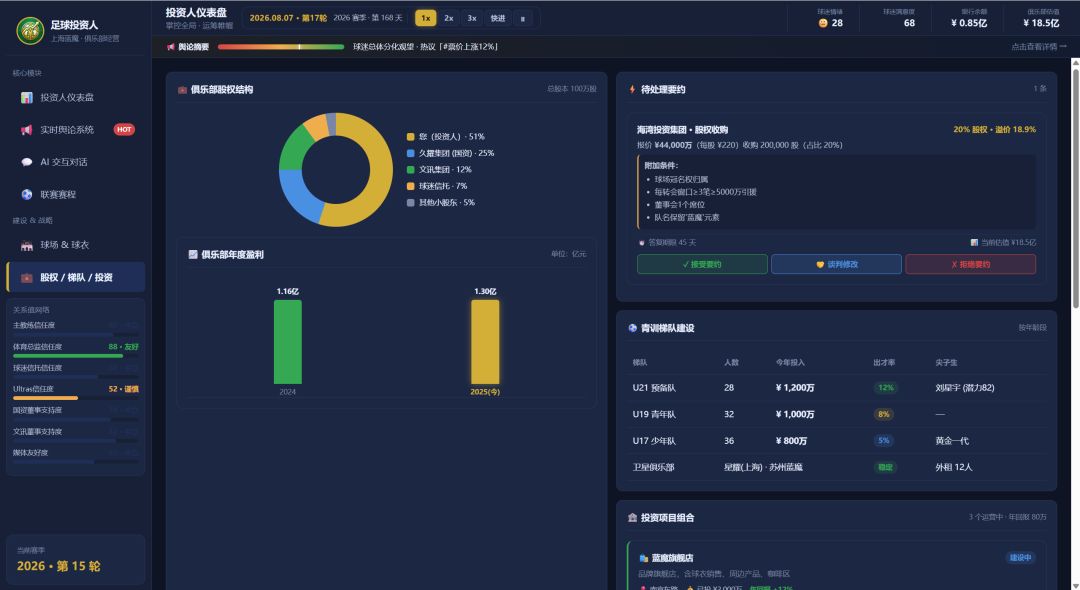
Task: Click the chart icon beside 俱乐部年度盈利
Action: pyautogui.click(x=193, y=255)
